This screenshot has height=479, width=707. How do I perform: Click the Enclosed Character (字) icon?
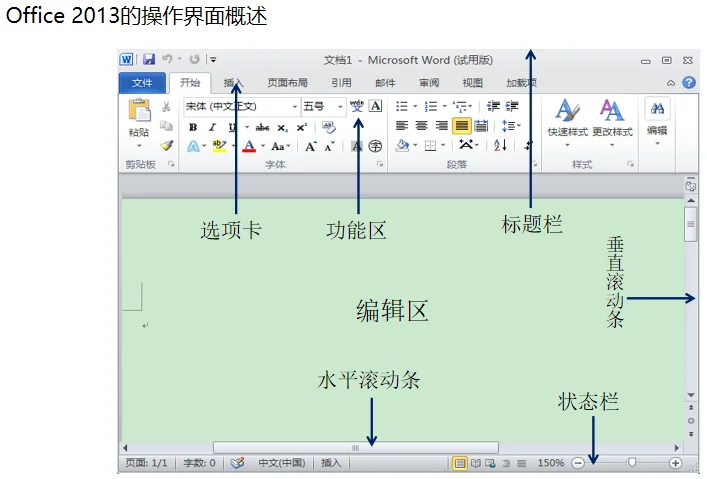coord(375,146)
